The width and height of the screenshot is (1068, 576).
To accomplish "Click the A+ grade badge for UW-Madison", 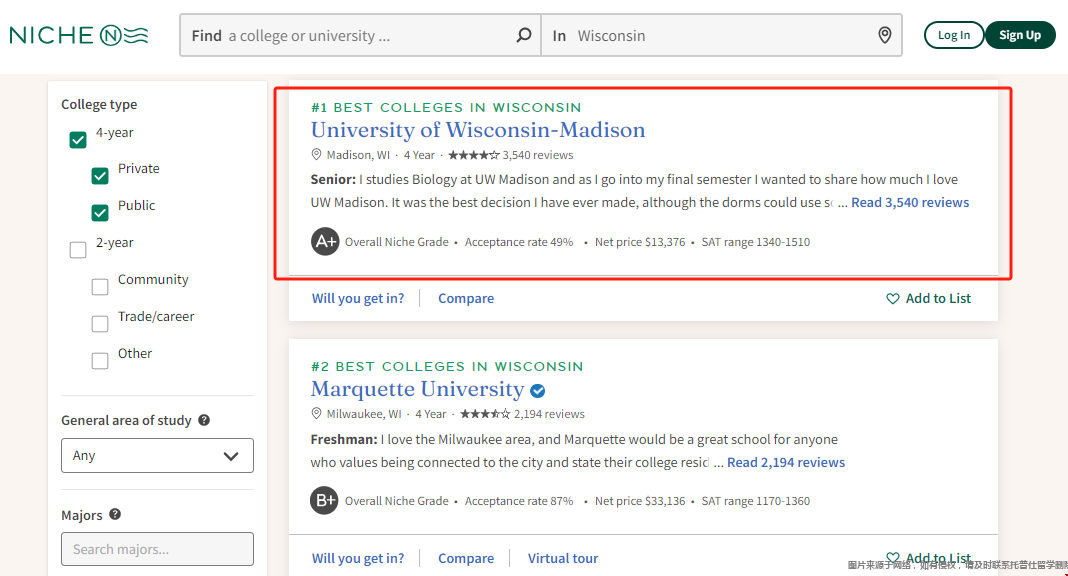I will pyautogui.click(x=326, y=242).
